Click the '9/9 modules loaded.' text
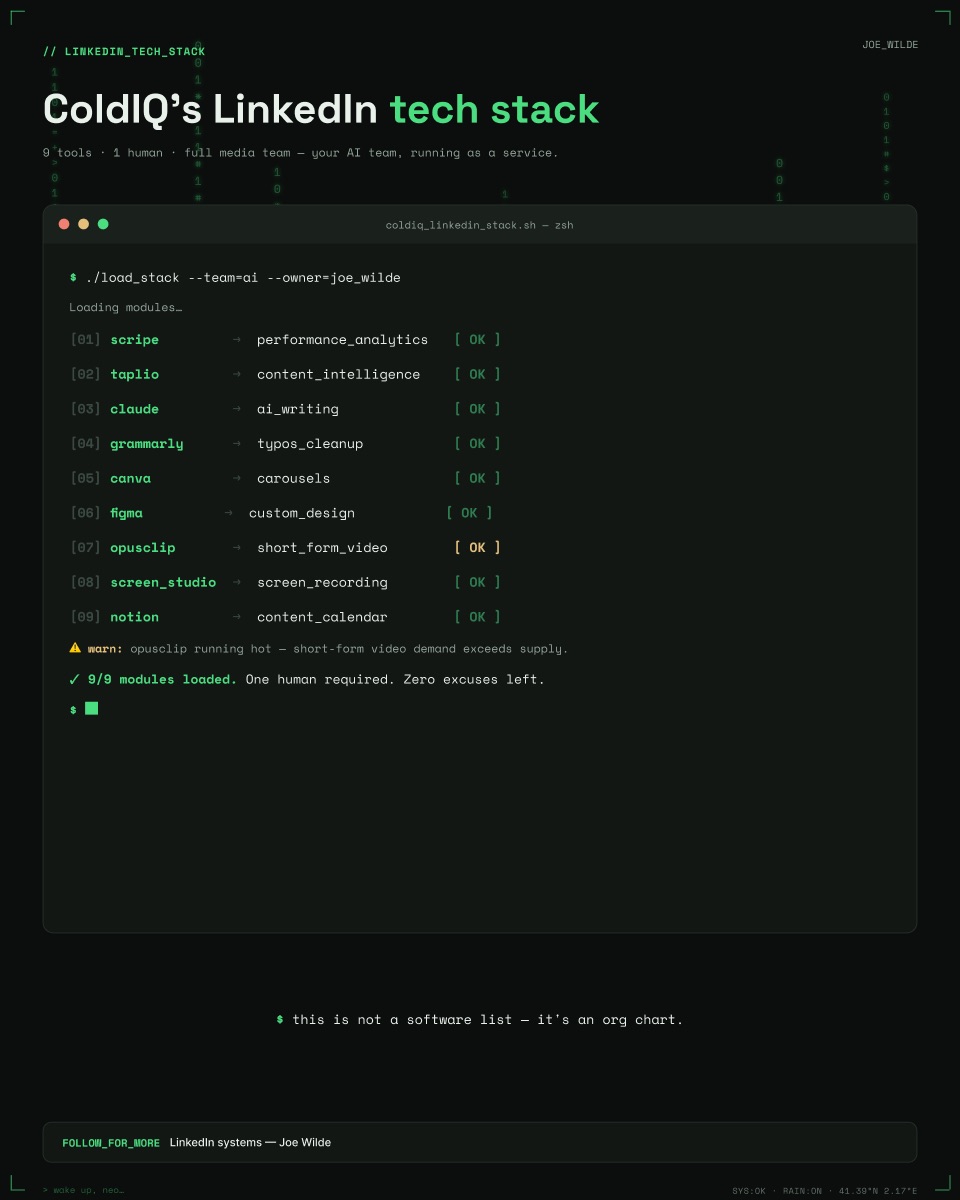Viewport: 960px width, 1200px height. [162, 679]
